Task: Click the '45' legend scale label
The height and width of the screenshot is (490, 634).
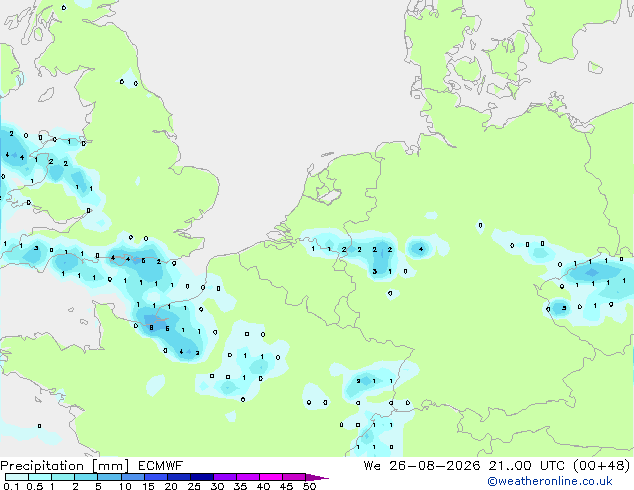Action: 286,486
